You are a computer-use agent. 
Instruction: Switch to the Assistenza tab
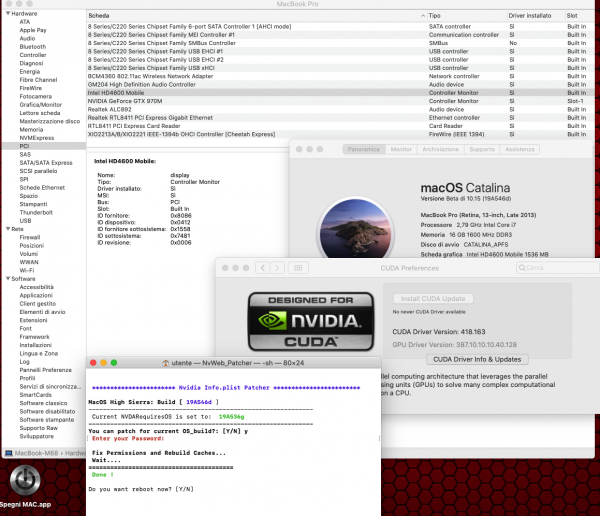[x=520, y=149]
